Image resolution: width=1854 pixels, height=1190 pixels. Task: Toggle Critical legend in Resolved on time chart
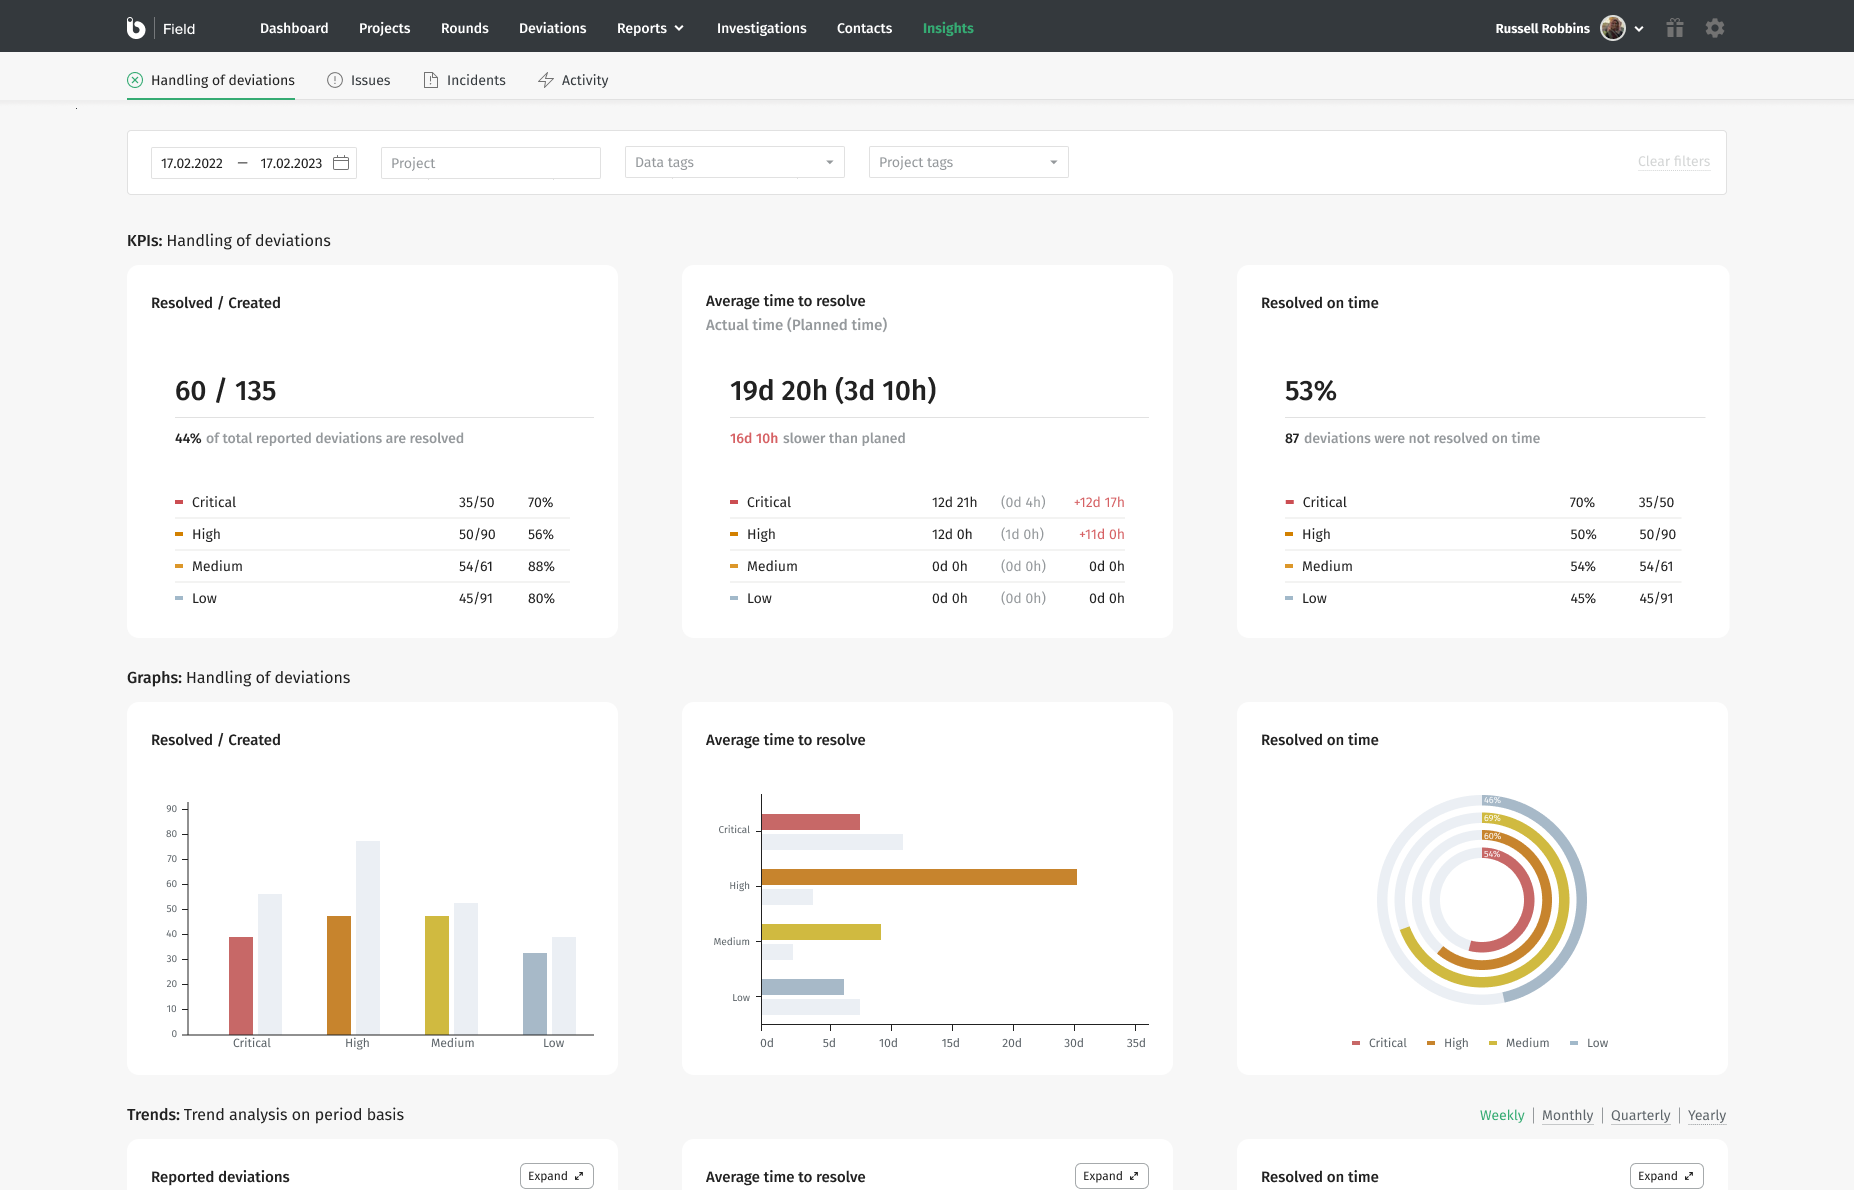point(1379,1043)
